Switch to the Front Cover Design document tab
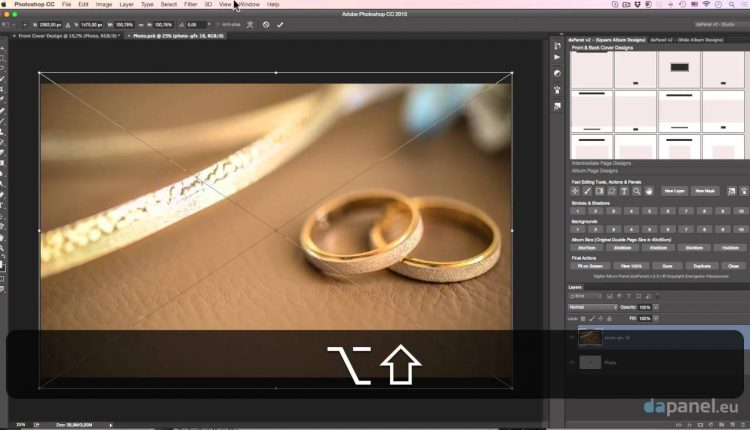 pos(67,36)
